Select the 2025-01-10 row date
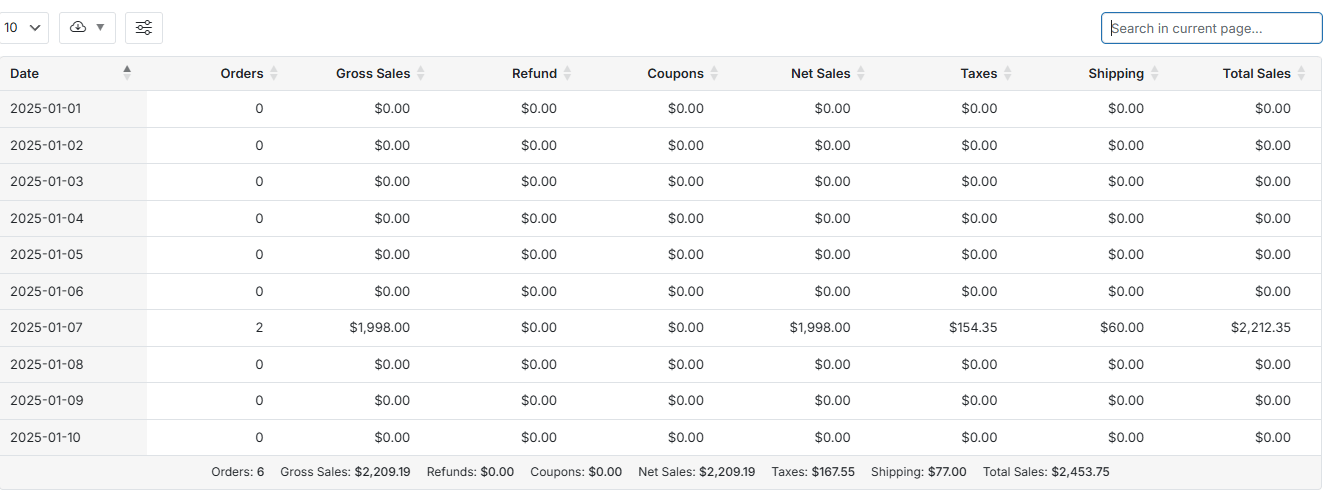The height and width of the screenshot is (495, 1326). (x=47, y=437)
